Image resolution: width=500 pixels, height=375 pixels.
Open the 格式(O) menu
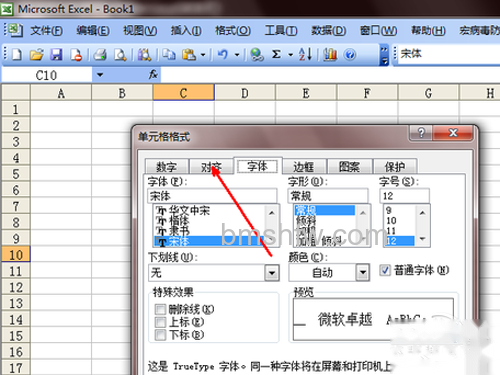click(x=233, y=31)
